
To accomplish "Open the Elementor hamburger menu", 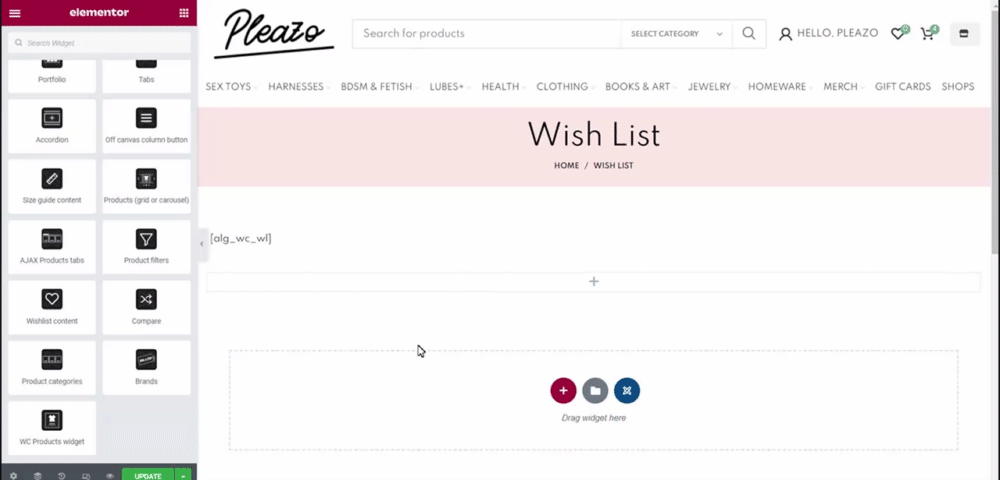I will [x=14, y=13].
